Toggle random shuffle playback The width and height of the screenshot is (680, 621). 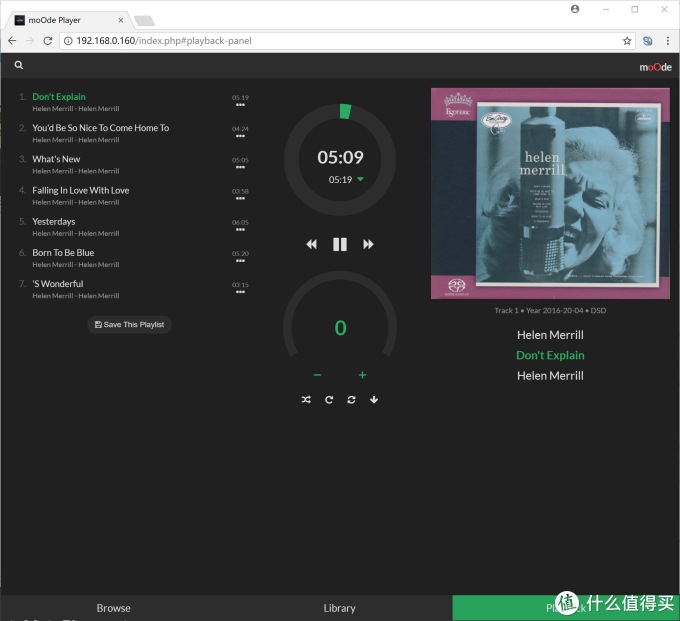[306, 400]
